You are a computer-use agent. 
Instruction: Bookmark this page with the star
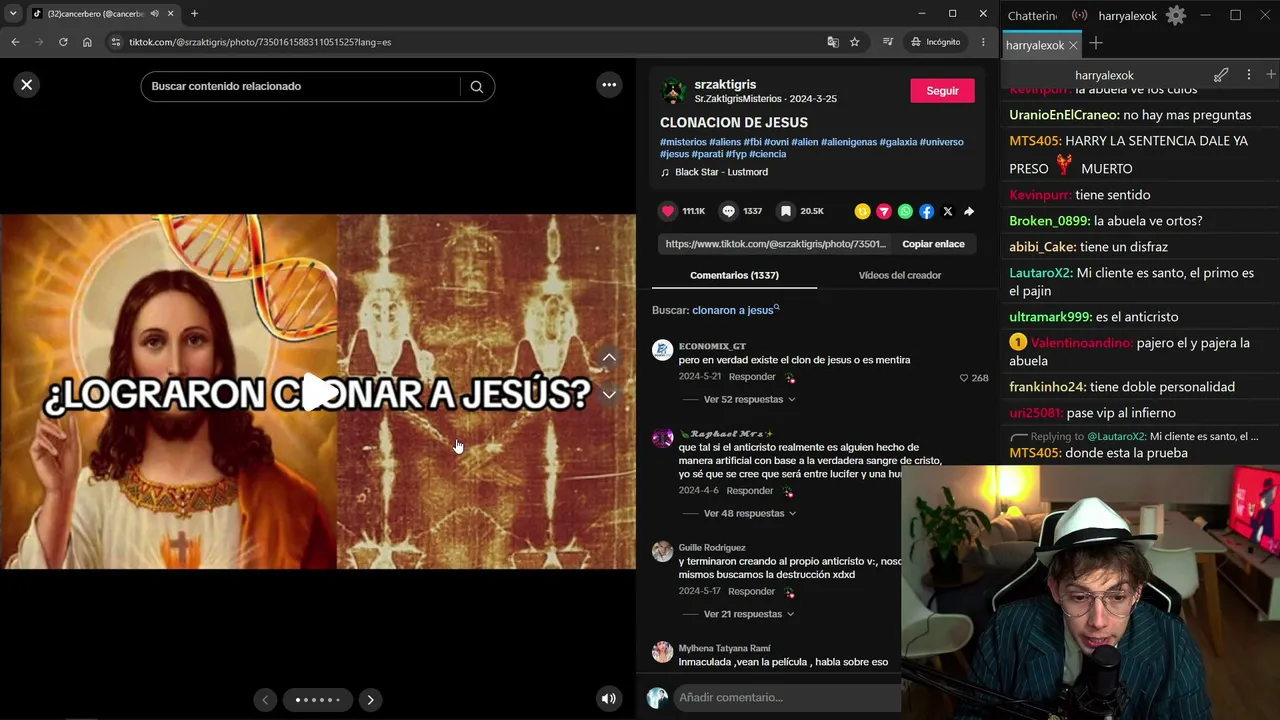[x=855, y=42]
